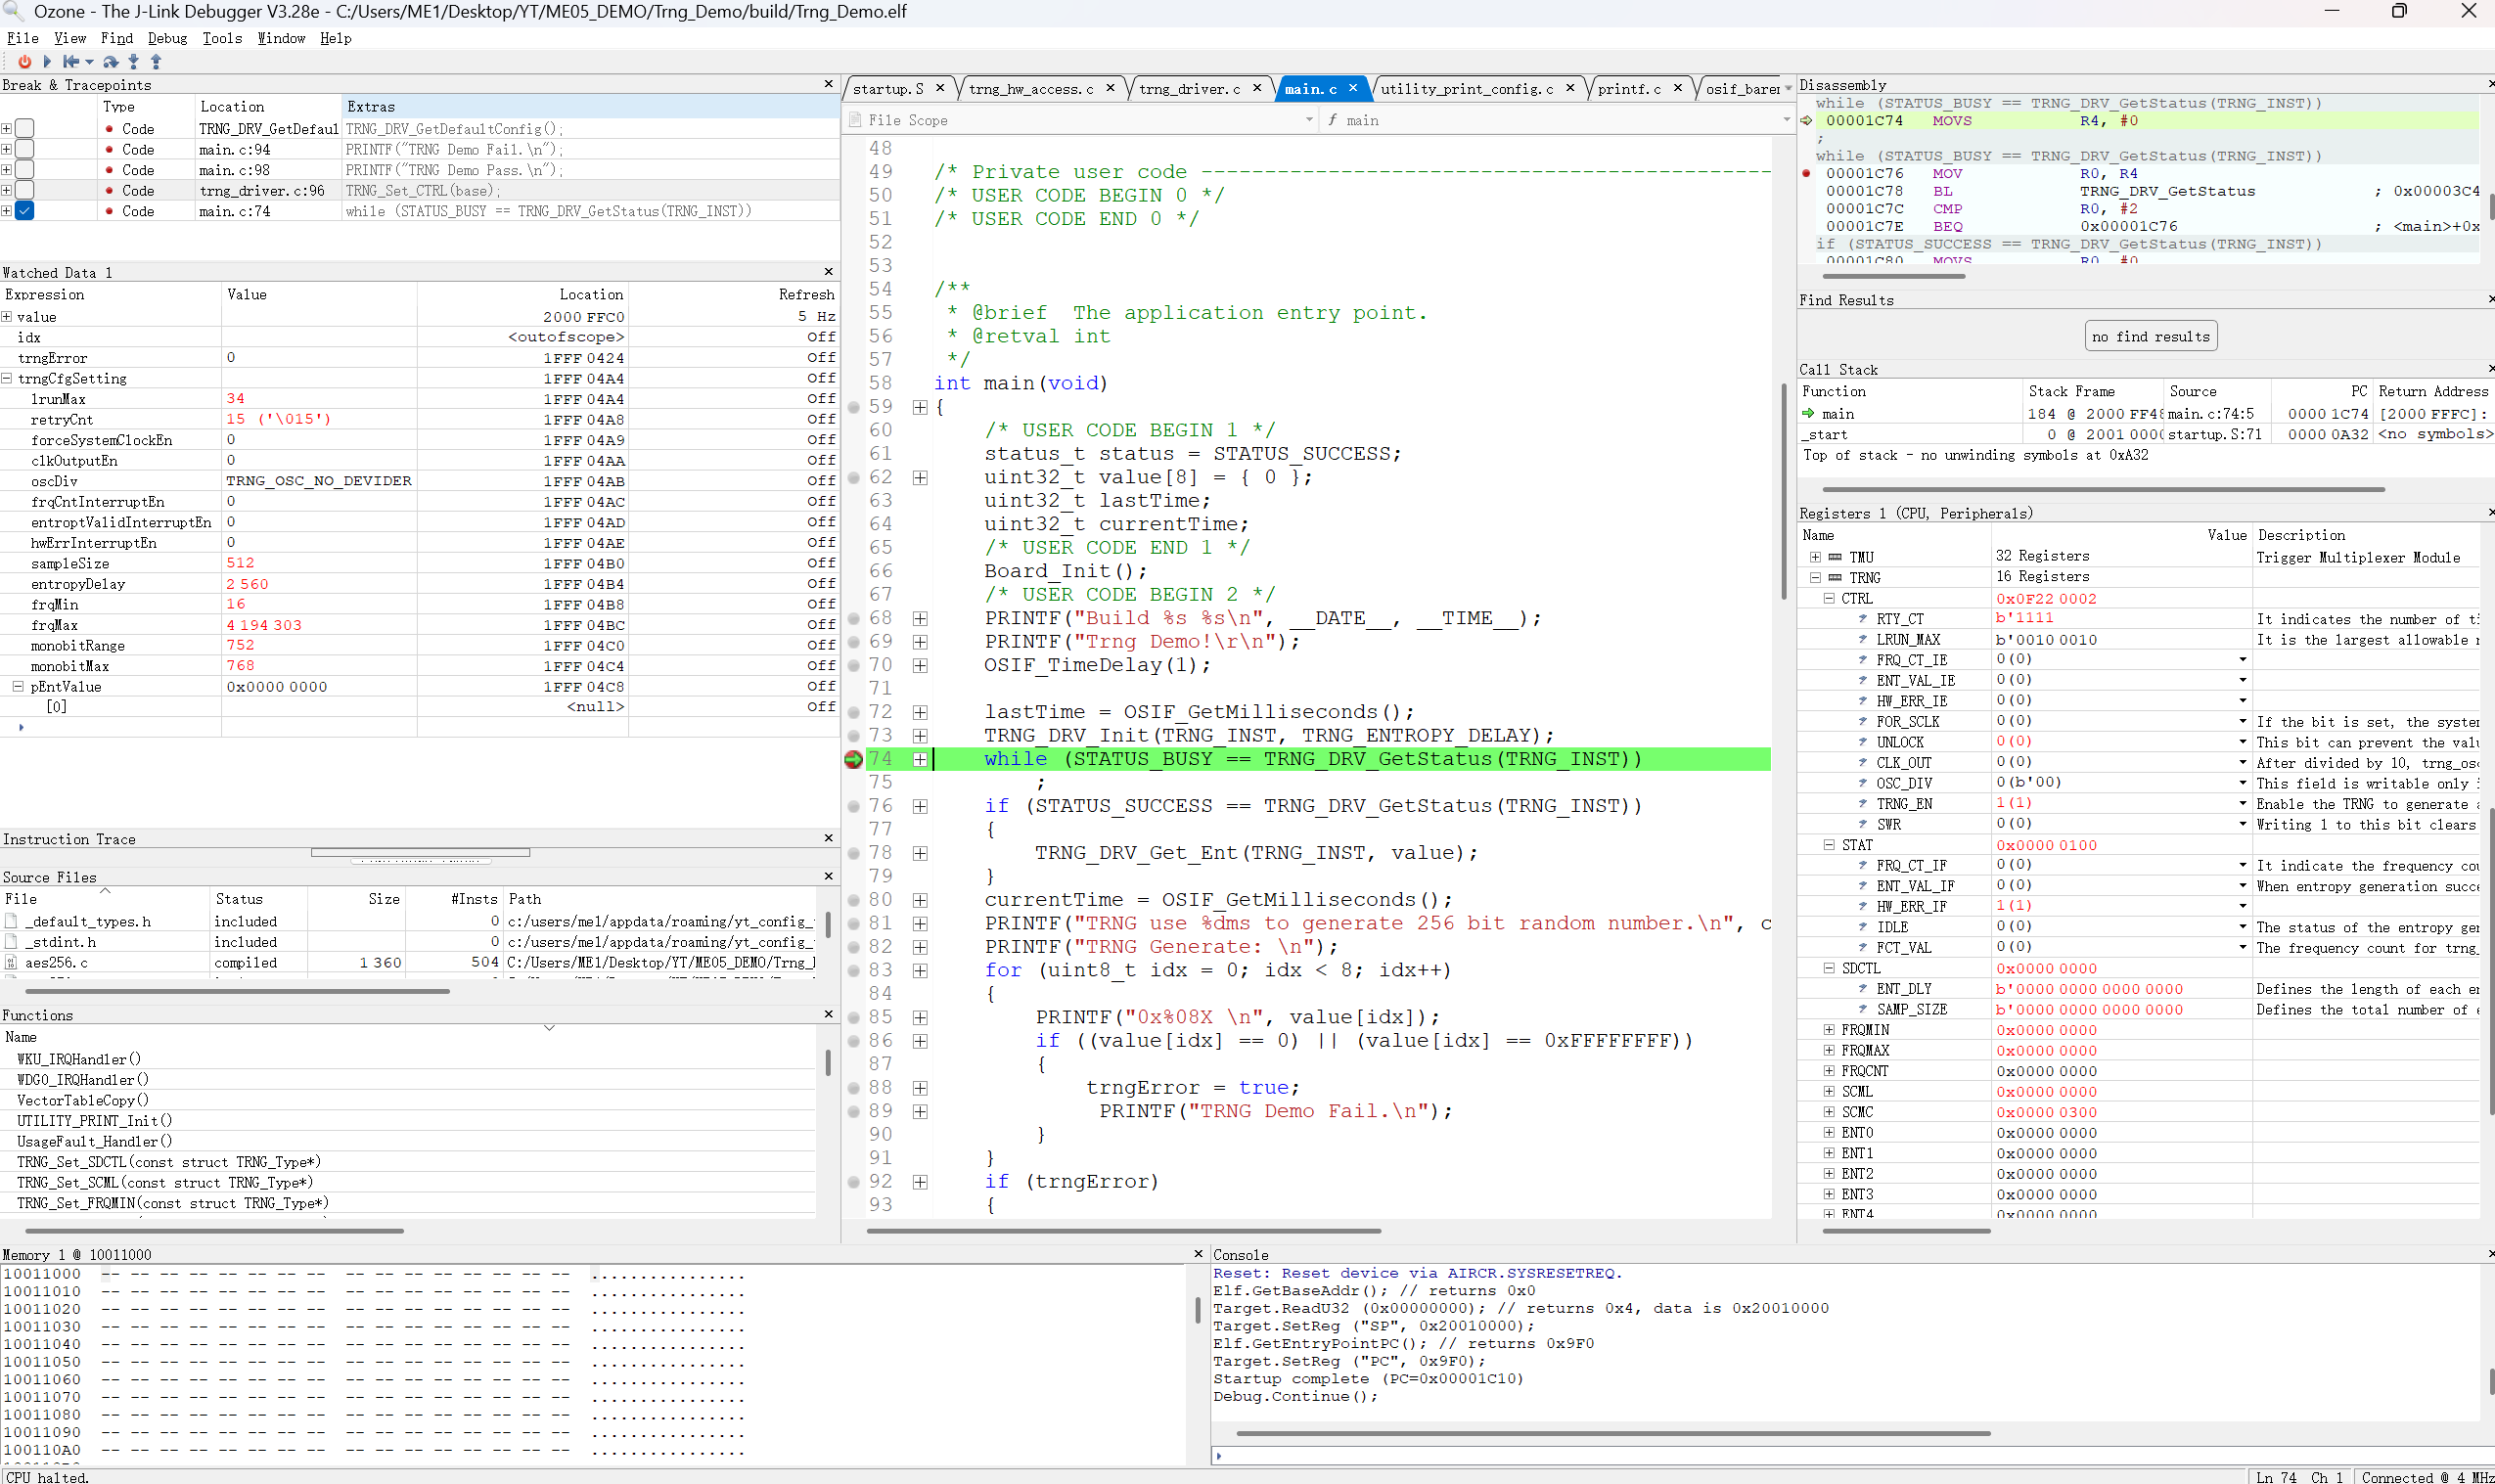This screenshot has width=2495, height=1484.
Task: Open the Debug menu
Action: 167,38
